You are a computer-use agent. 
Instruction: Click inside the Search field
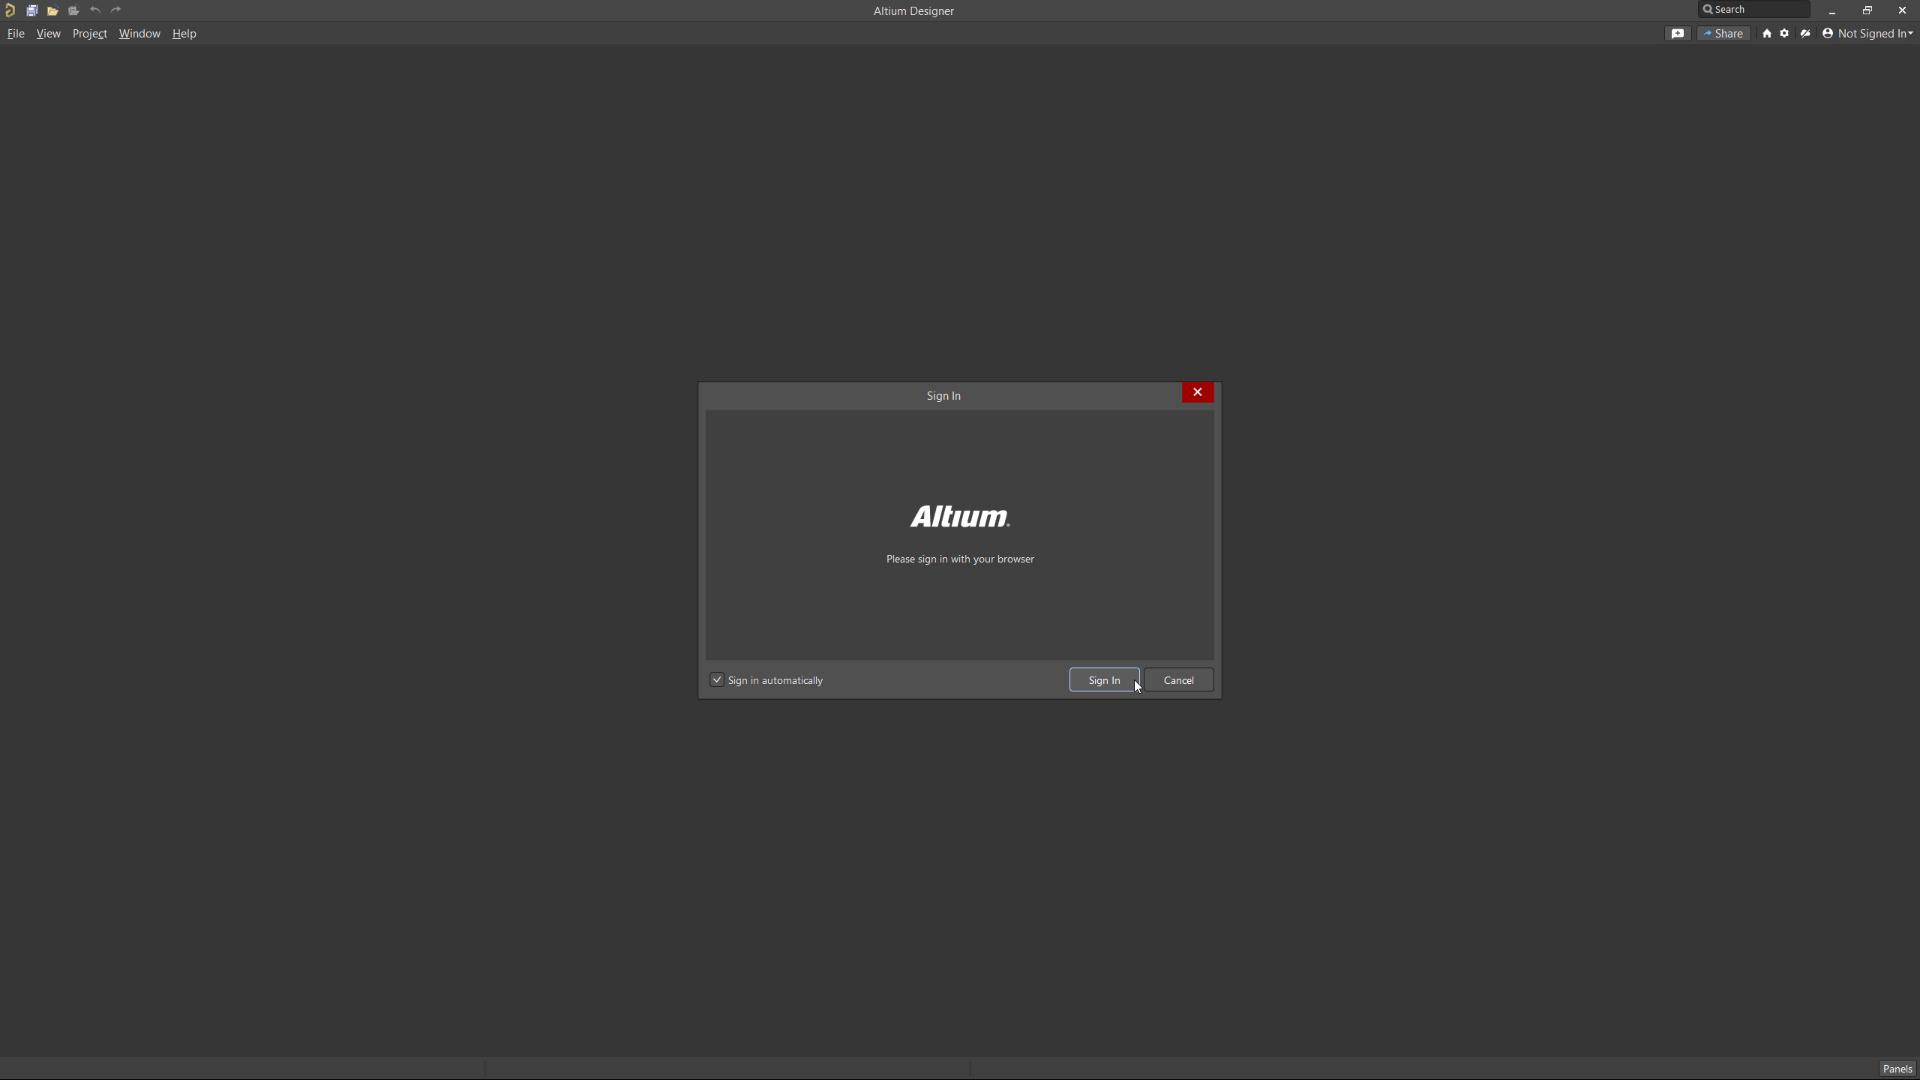point(1755,8)
